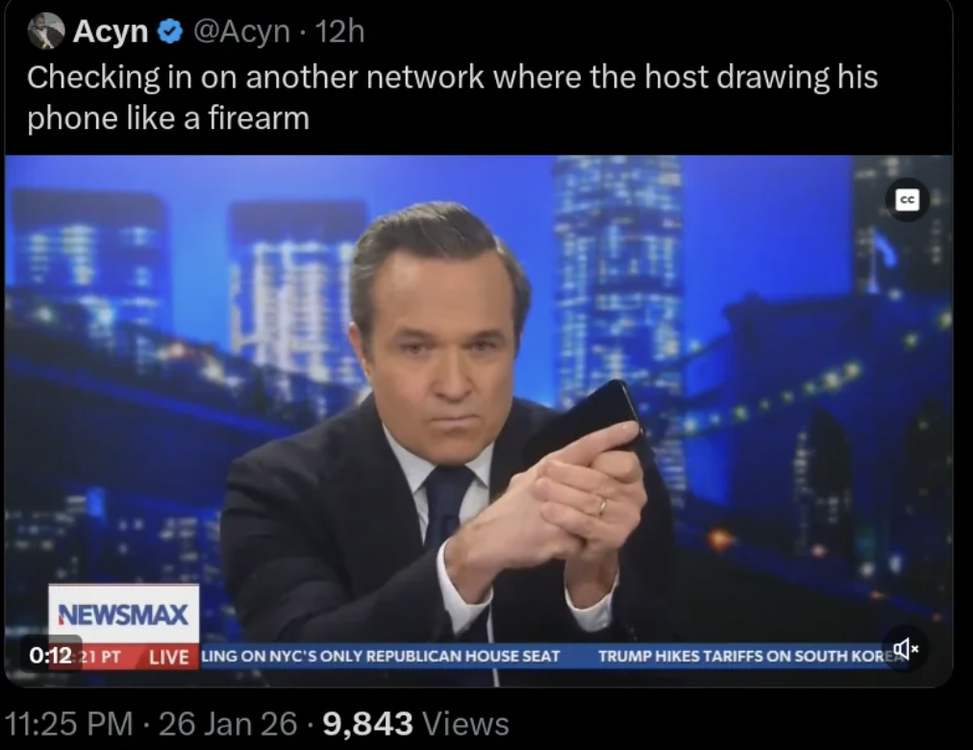
Task: Unmute the video speaker icon
Action: coord(906,649)
